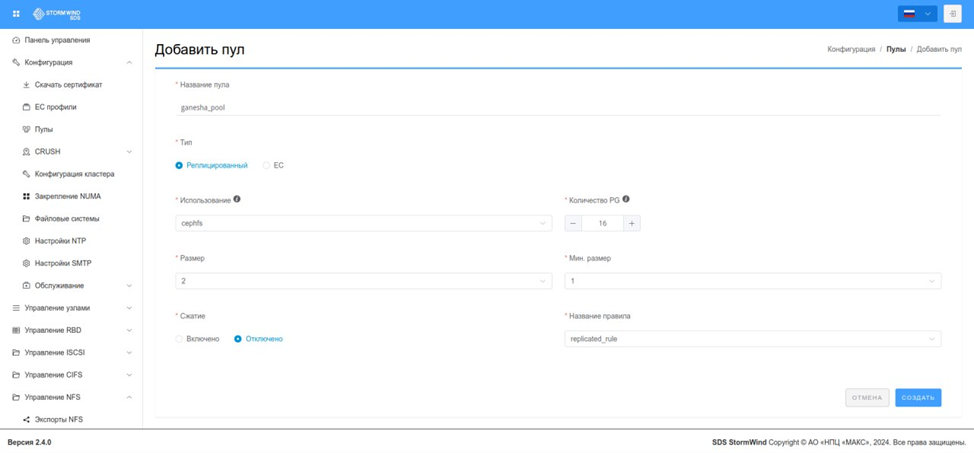
Task: Open the language flag dropdown
Action: (917, 14)
